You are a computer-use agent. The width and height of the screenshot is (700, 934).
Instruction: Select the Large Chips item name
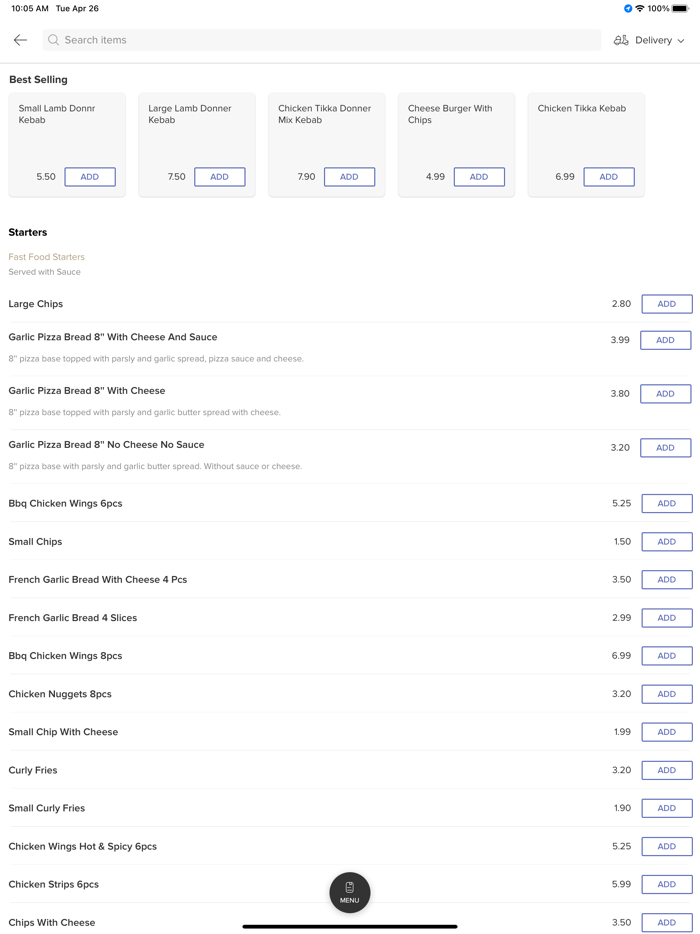36,304
